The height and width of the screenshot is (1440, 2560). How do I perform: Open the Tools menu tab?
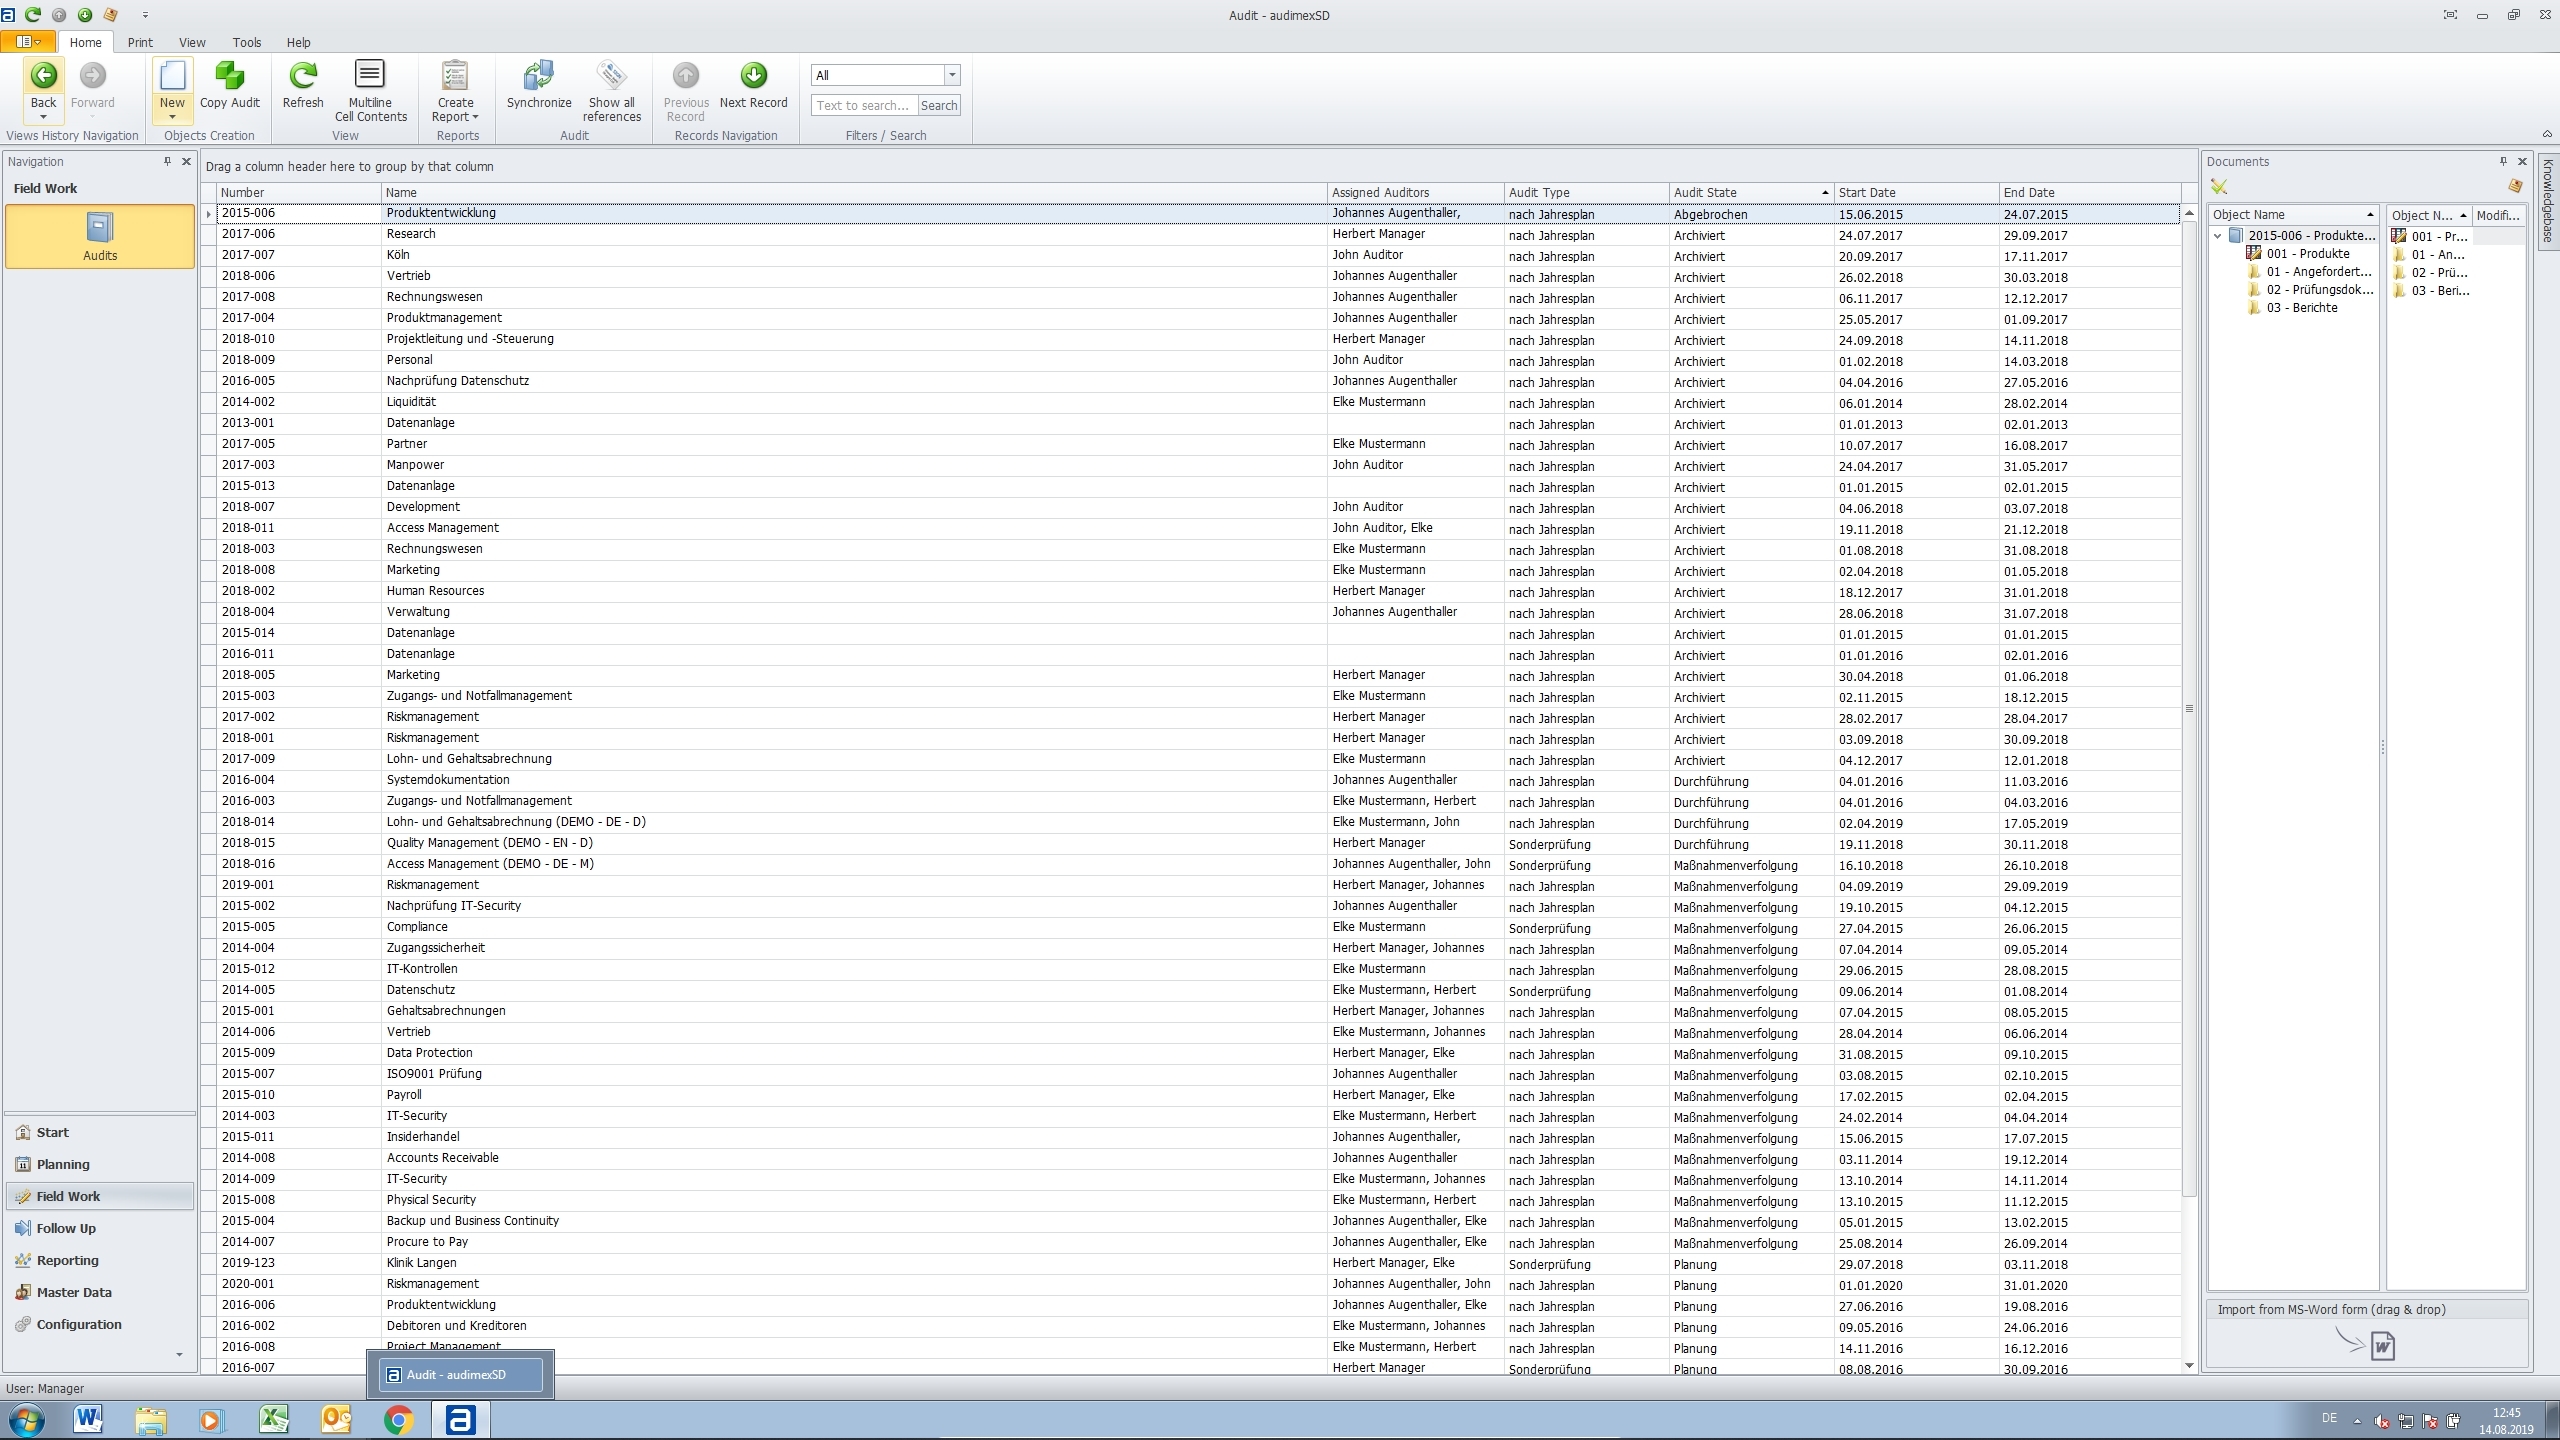pyautogui.click(x=246, y=42)
